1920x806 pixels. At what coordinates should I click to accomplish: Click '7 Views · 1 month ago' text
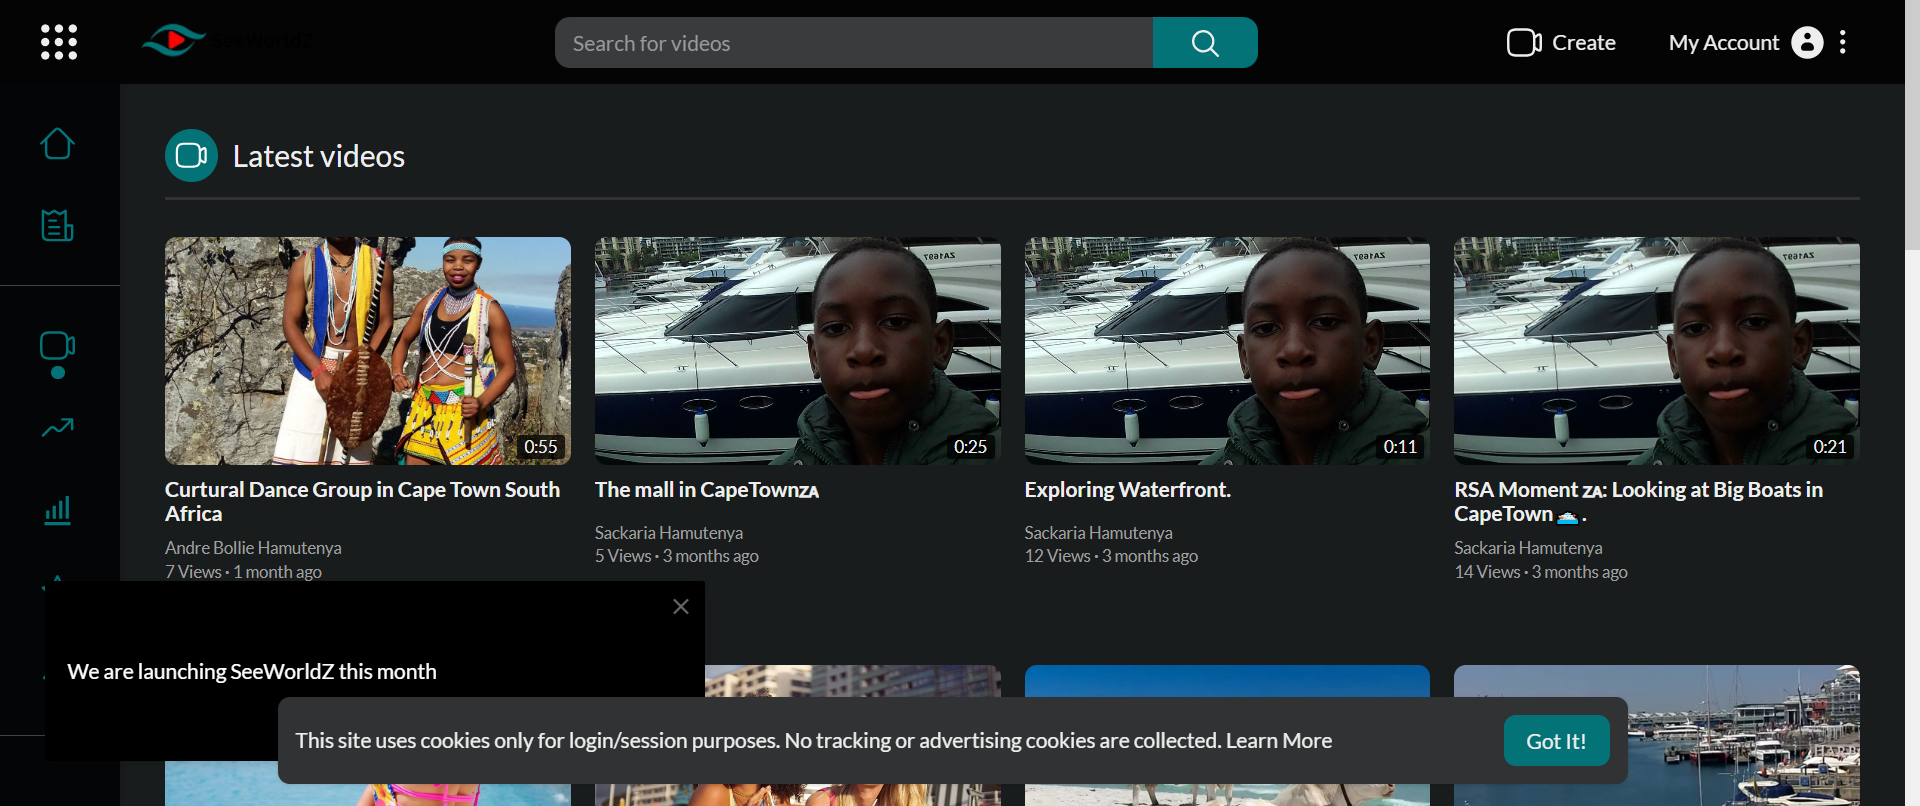tap(243, 572)
